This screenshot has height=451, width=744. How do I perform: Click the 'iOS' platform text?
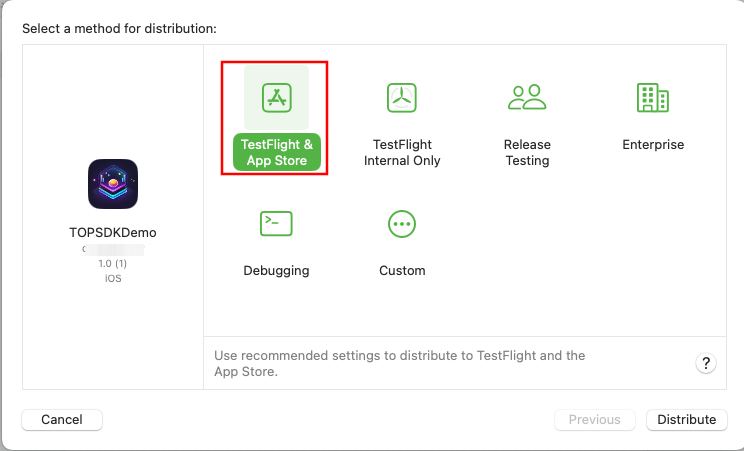click(x=113, y=279)
